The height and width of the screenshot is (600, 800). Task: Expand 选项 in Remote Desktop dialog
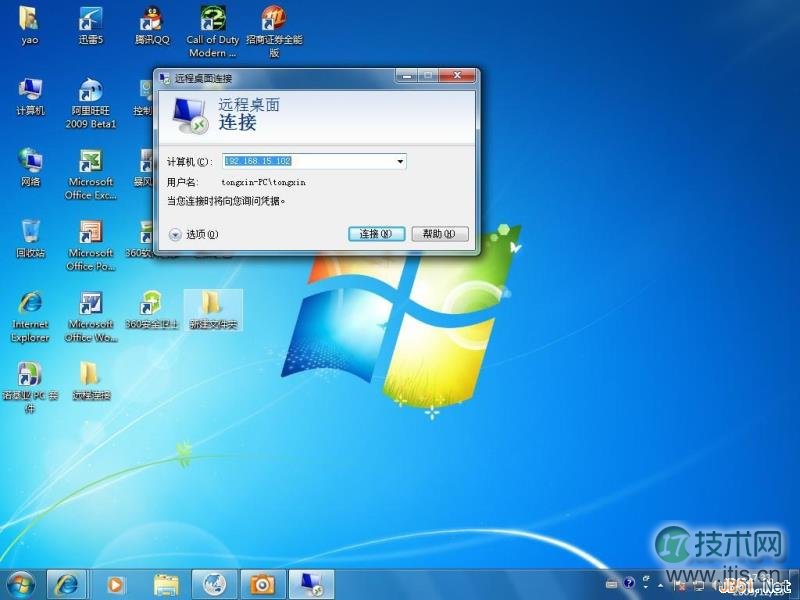[x=193, y=234]
